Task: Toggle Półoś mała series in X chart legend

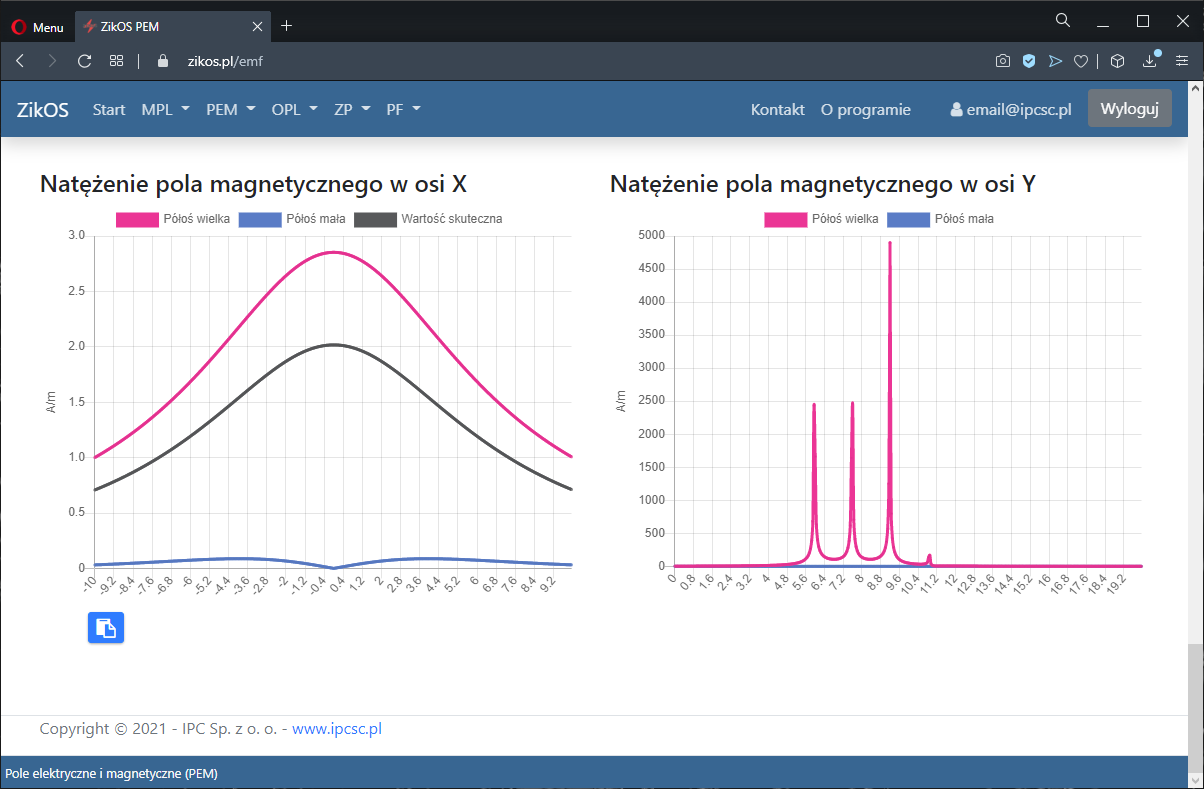Action: (x=290, y=218)
